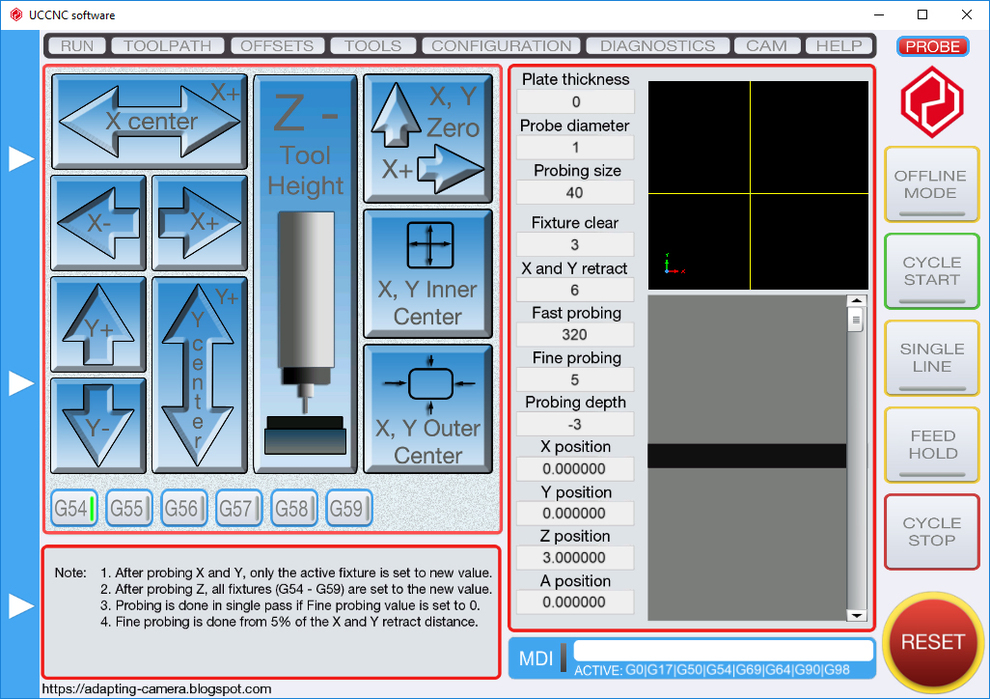The width and height of the screenshot is (990, 699).
Task: Start X, Y Outer Center probing
Action: click(427, 408)
